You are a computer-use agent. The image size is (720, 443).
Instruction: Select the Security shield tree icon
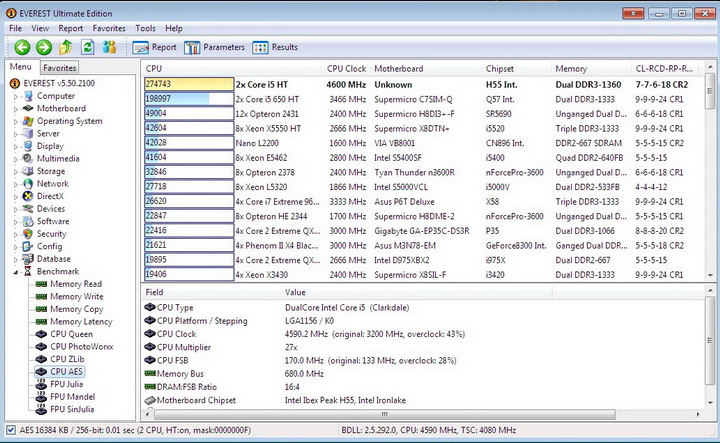28,234
